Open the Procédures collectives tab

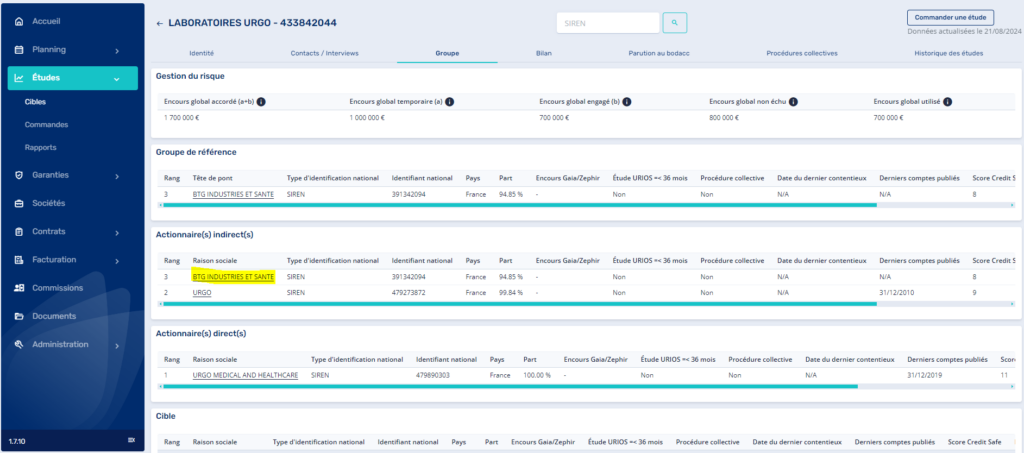tap(801, 53)
